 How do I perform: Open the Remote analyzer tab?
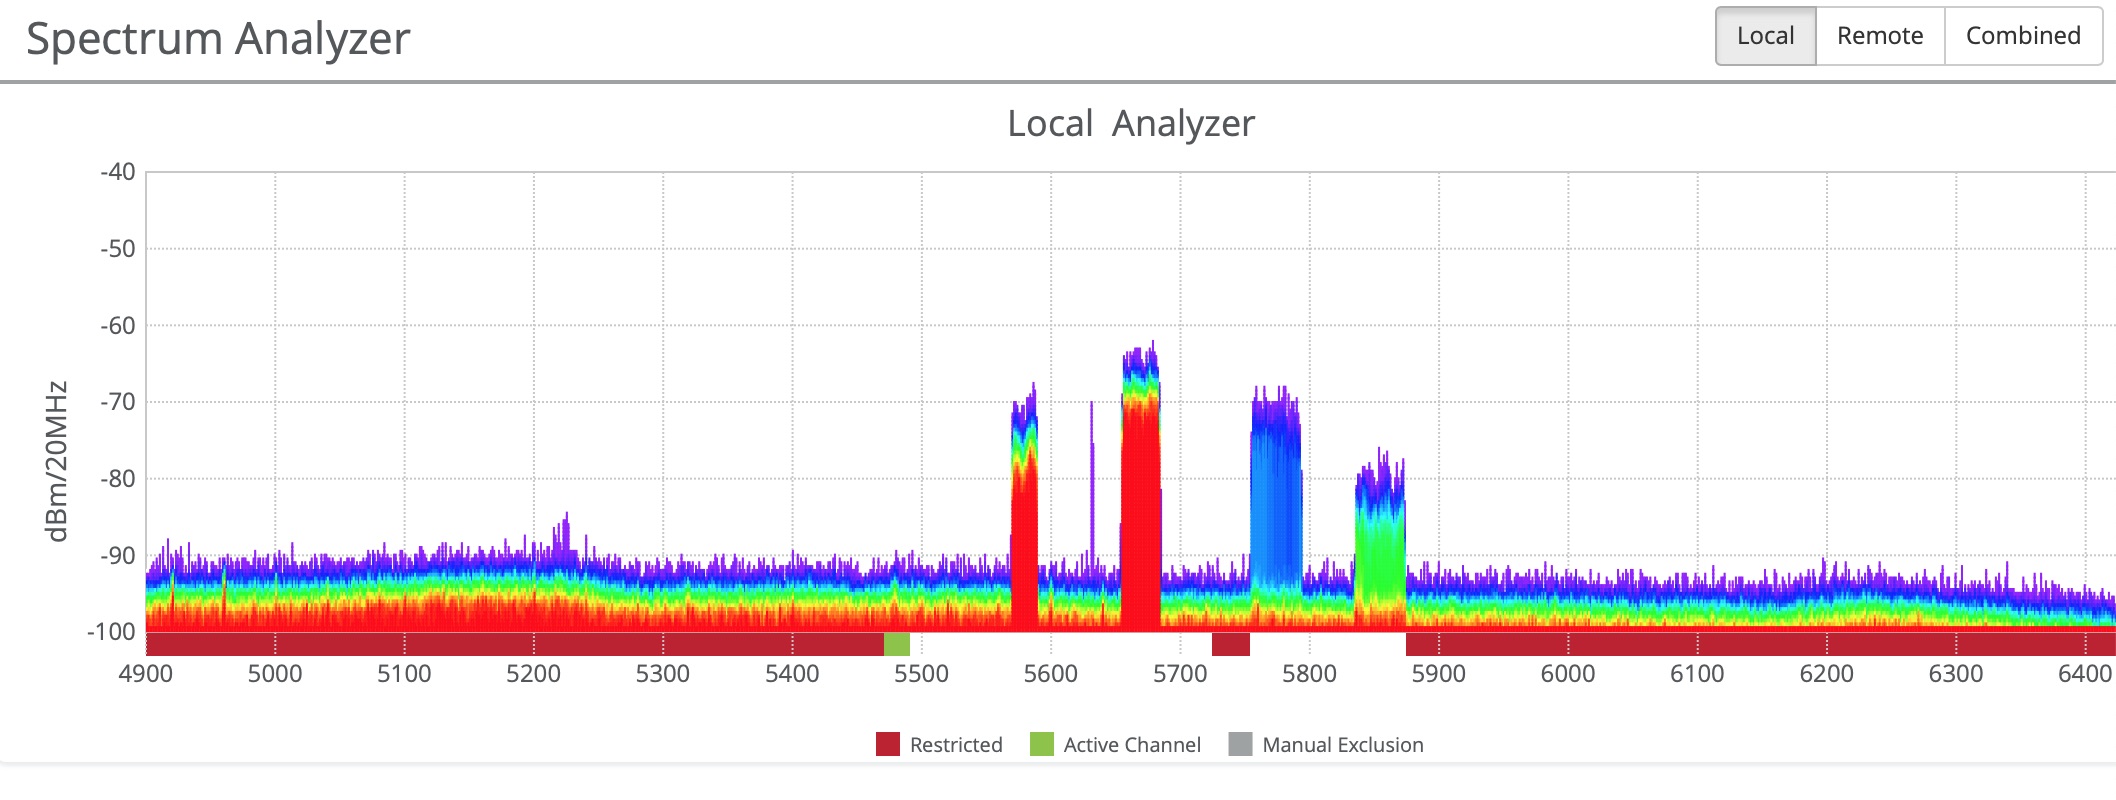click(x=1880, y=36)
